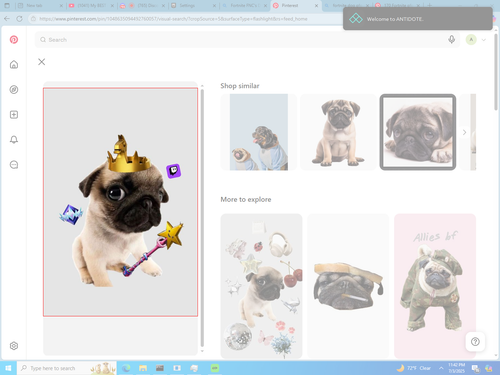
Task: Switch to the Discord browser tab
Action: click(142, 6)
